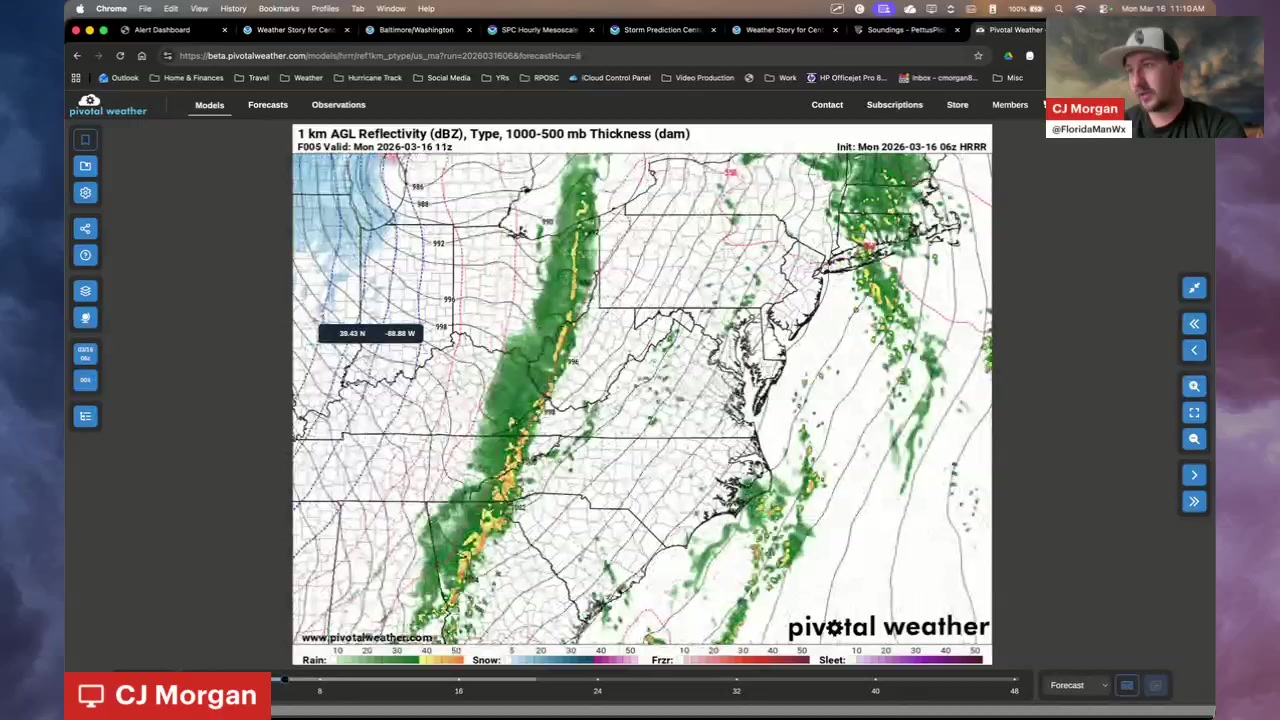
Task: Open the share icon in sidebar
Action: tap(85, 229)
